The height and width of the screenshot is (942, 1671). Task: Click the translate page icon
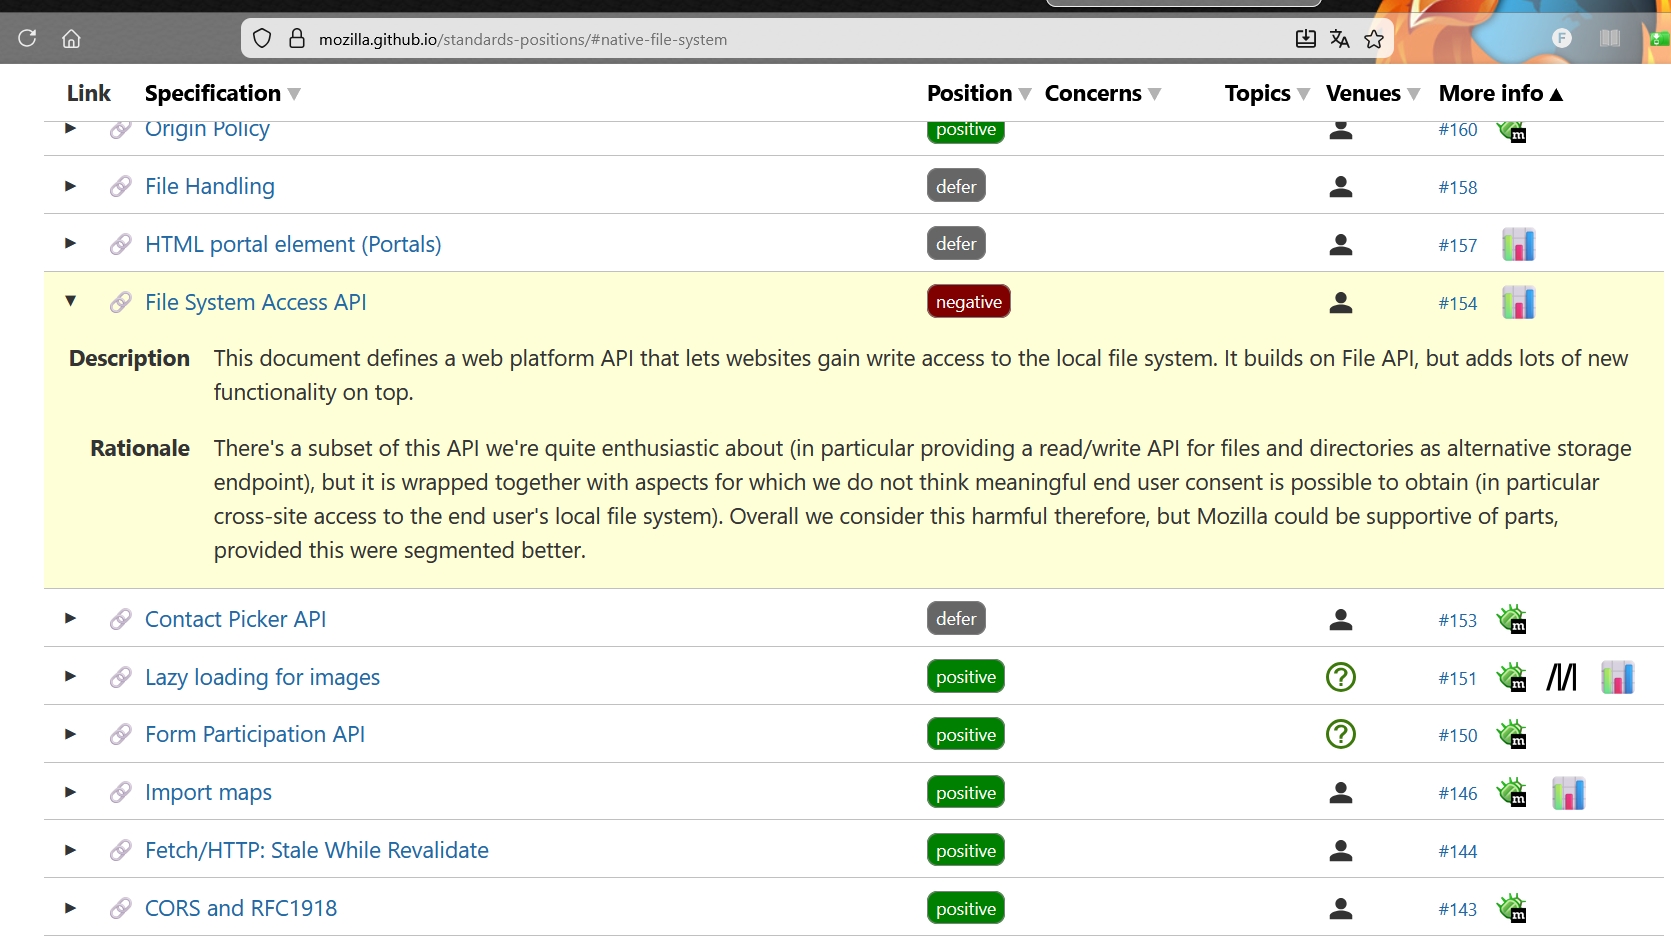pos(1339,39)
